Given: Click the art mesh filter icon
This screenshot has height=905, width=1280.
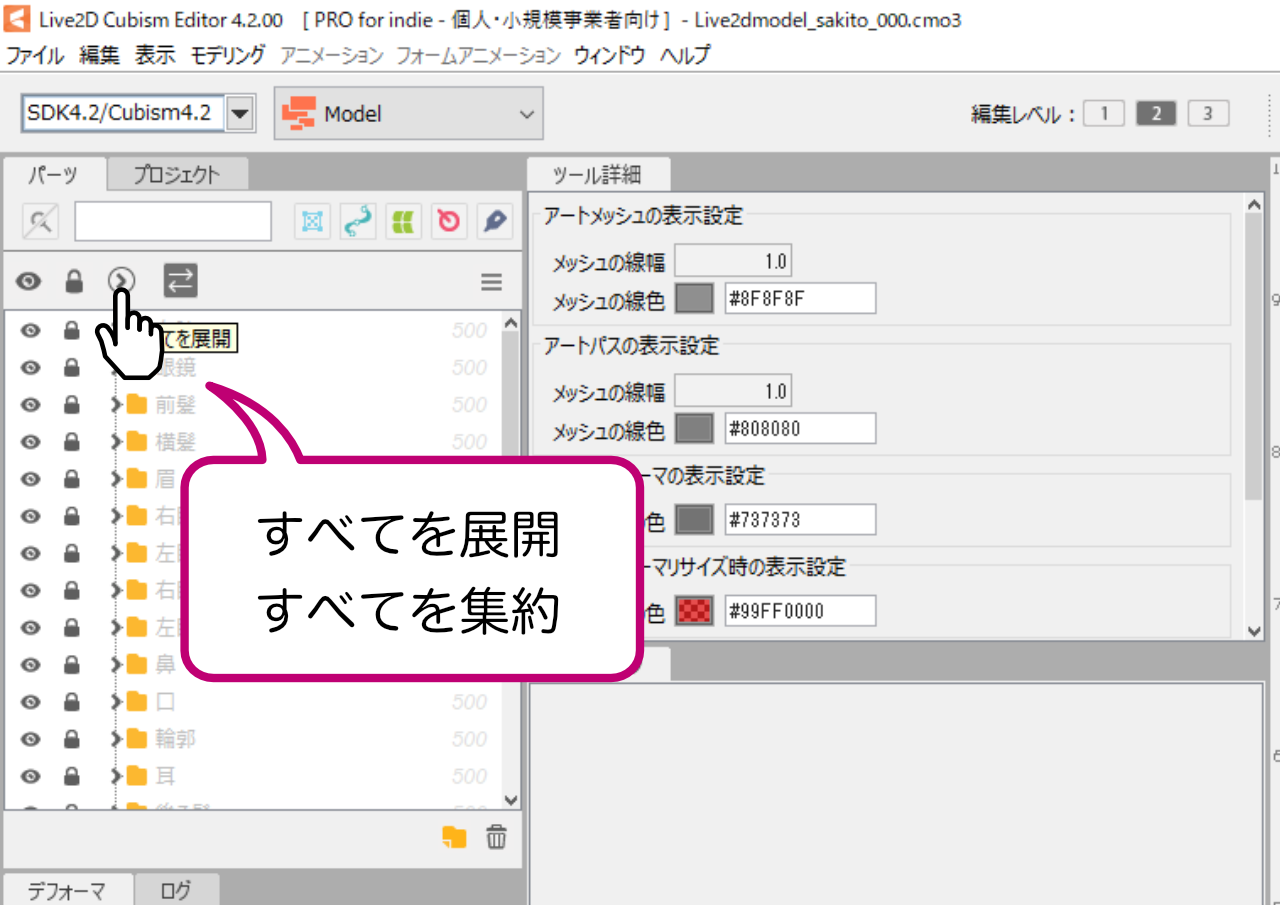Looking at the screenshot, I should click(313, 222).
